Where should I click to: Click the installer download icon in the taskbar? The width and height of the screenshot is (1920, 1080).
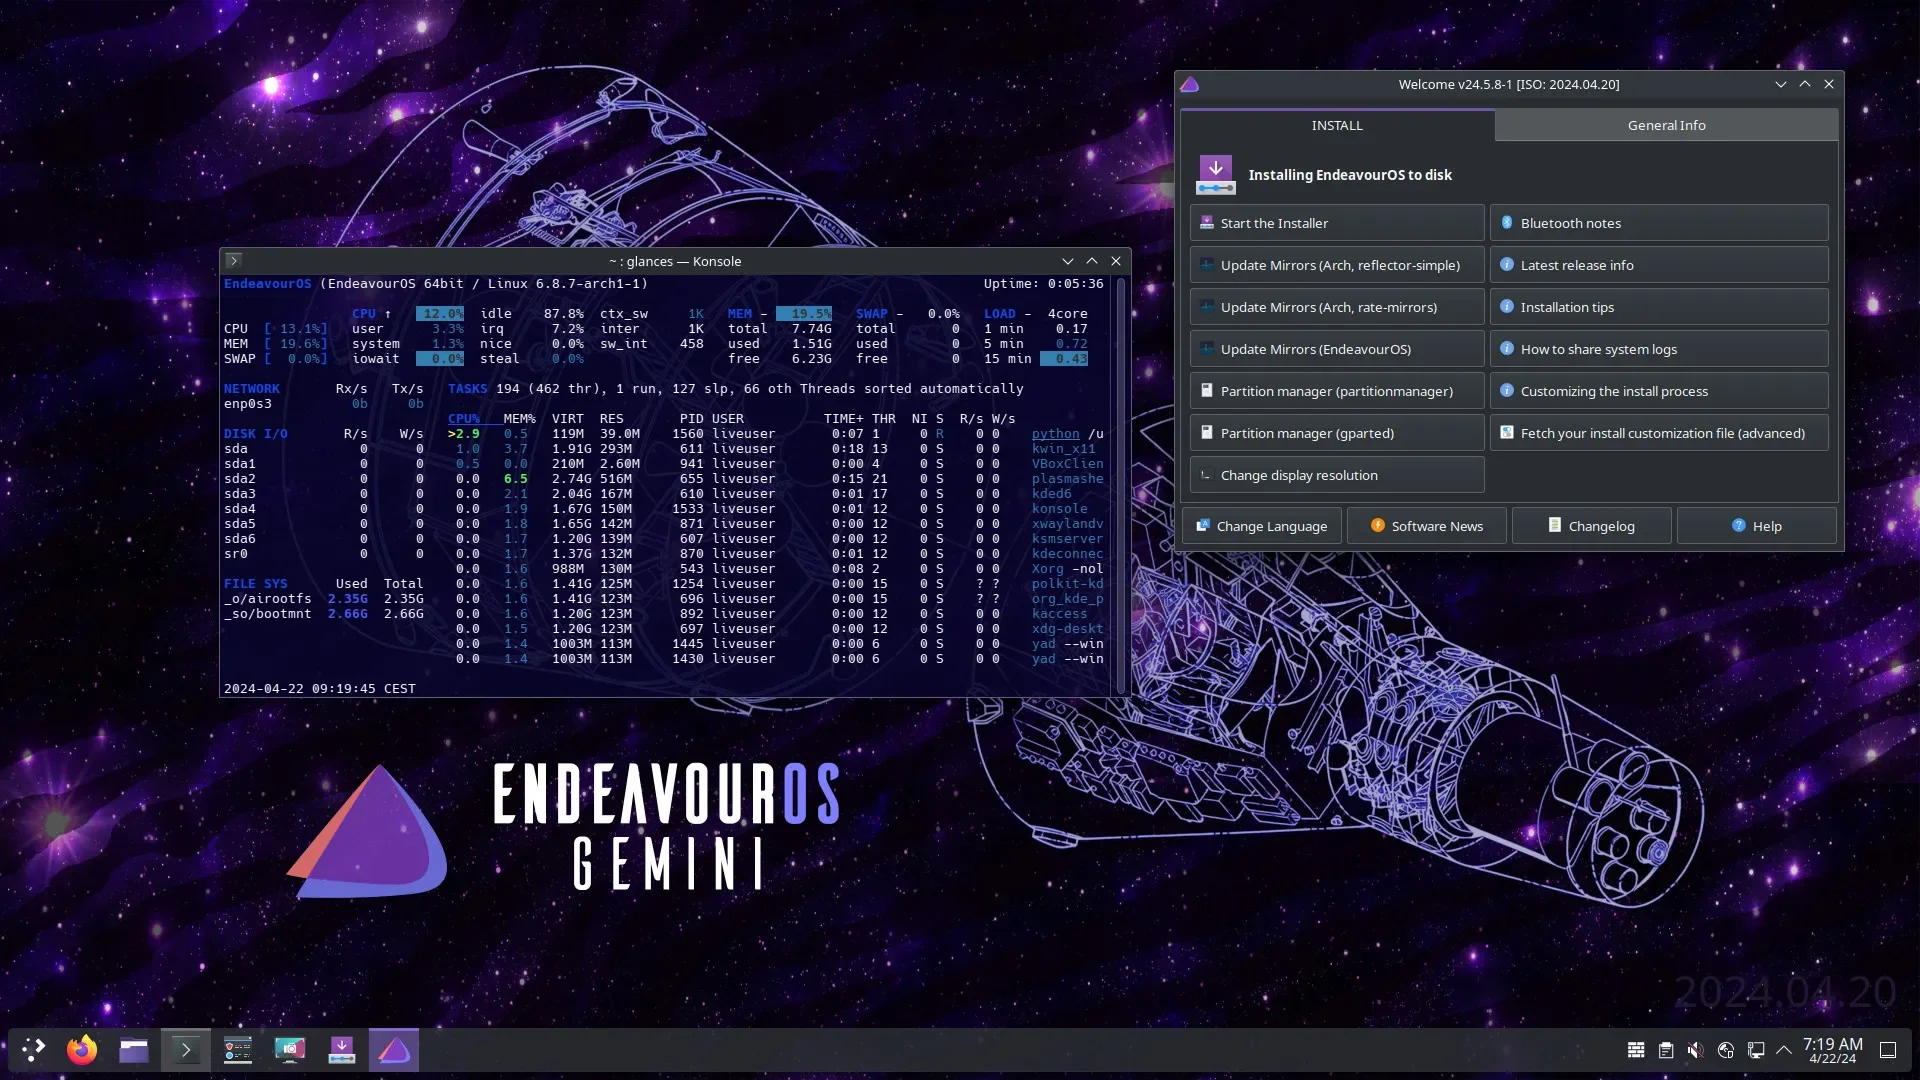(x=342, y=1050)
